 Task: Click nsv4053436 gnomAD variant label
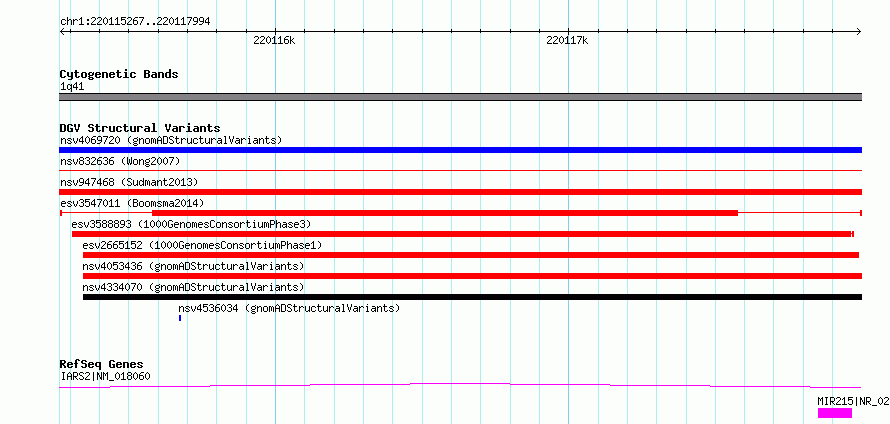[193, 266]
